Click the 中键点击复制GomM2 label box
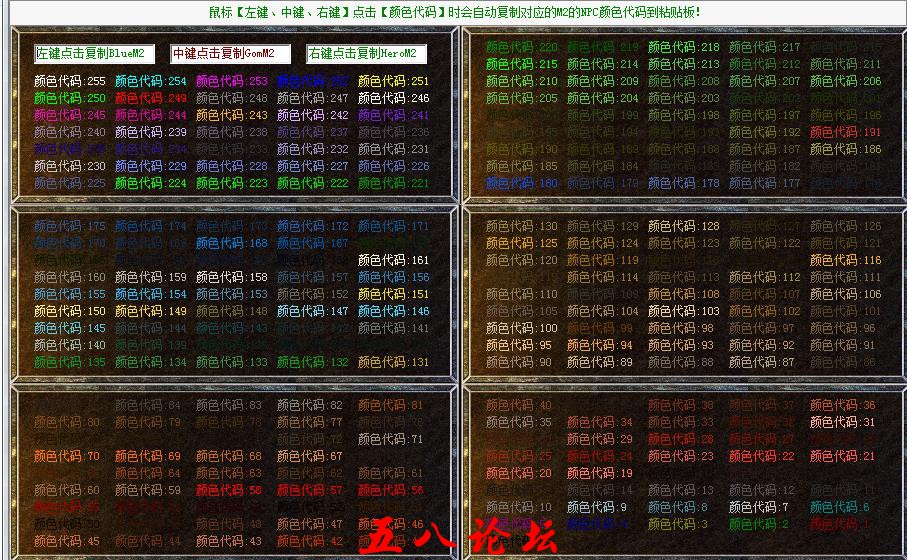Screen dimensions: 907x560 (x=231, y=54)
